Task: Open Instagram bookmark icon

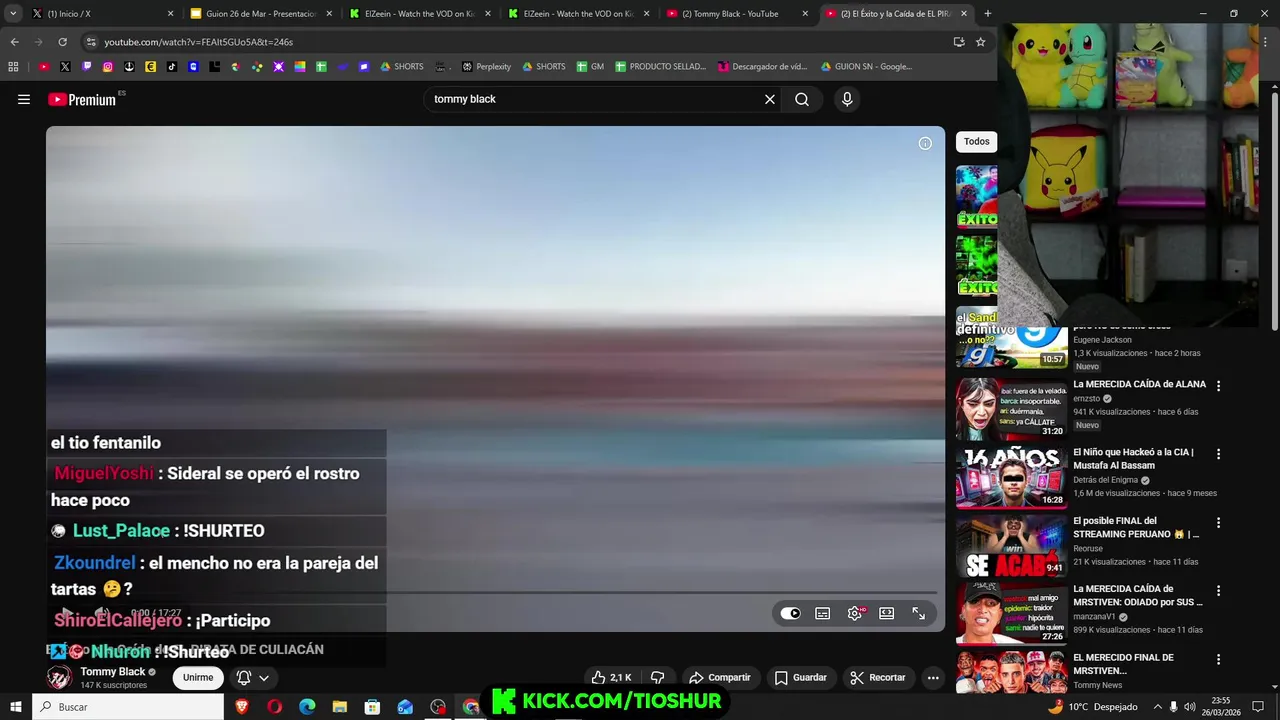Action: [x=108, y=67]
